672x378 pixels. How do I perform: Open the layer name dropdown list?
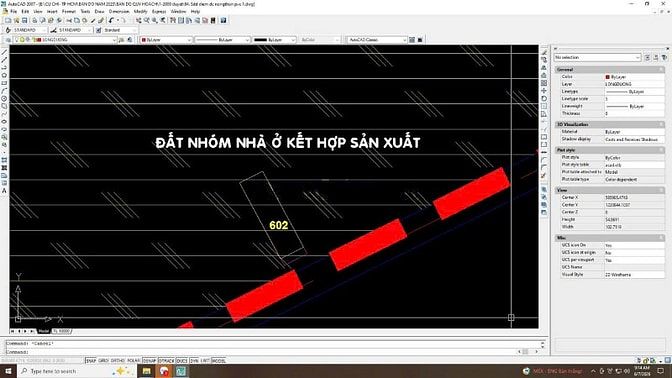64,40
